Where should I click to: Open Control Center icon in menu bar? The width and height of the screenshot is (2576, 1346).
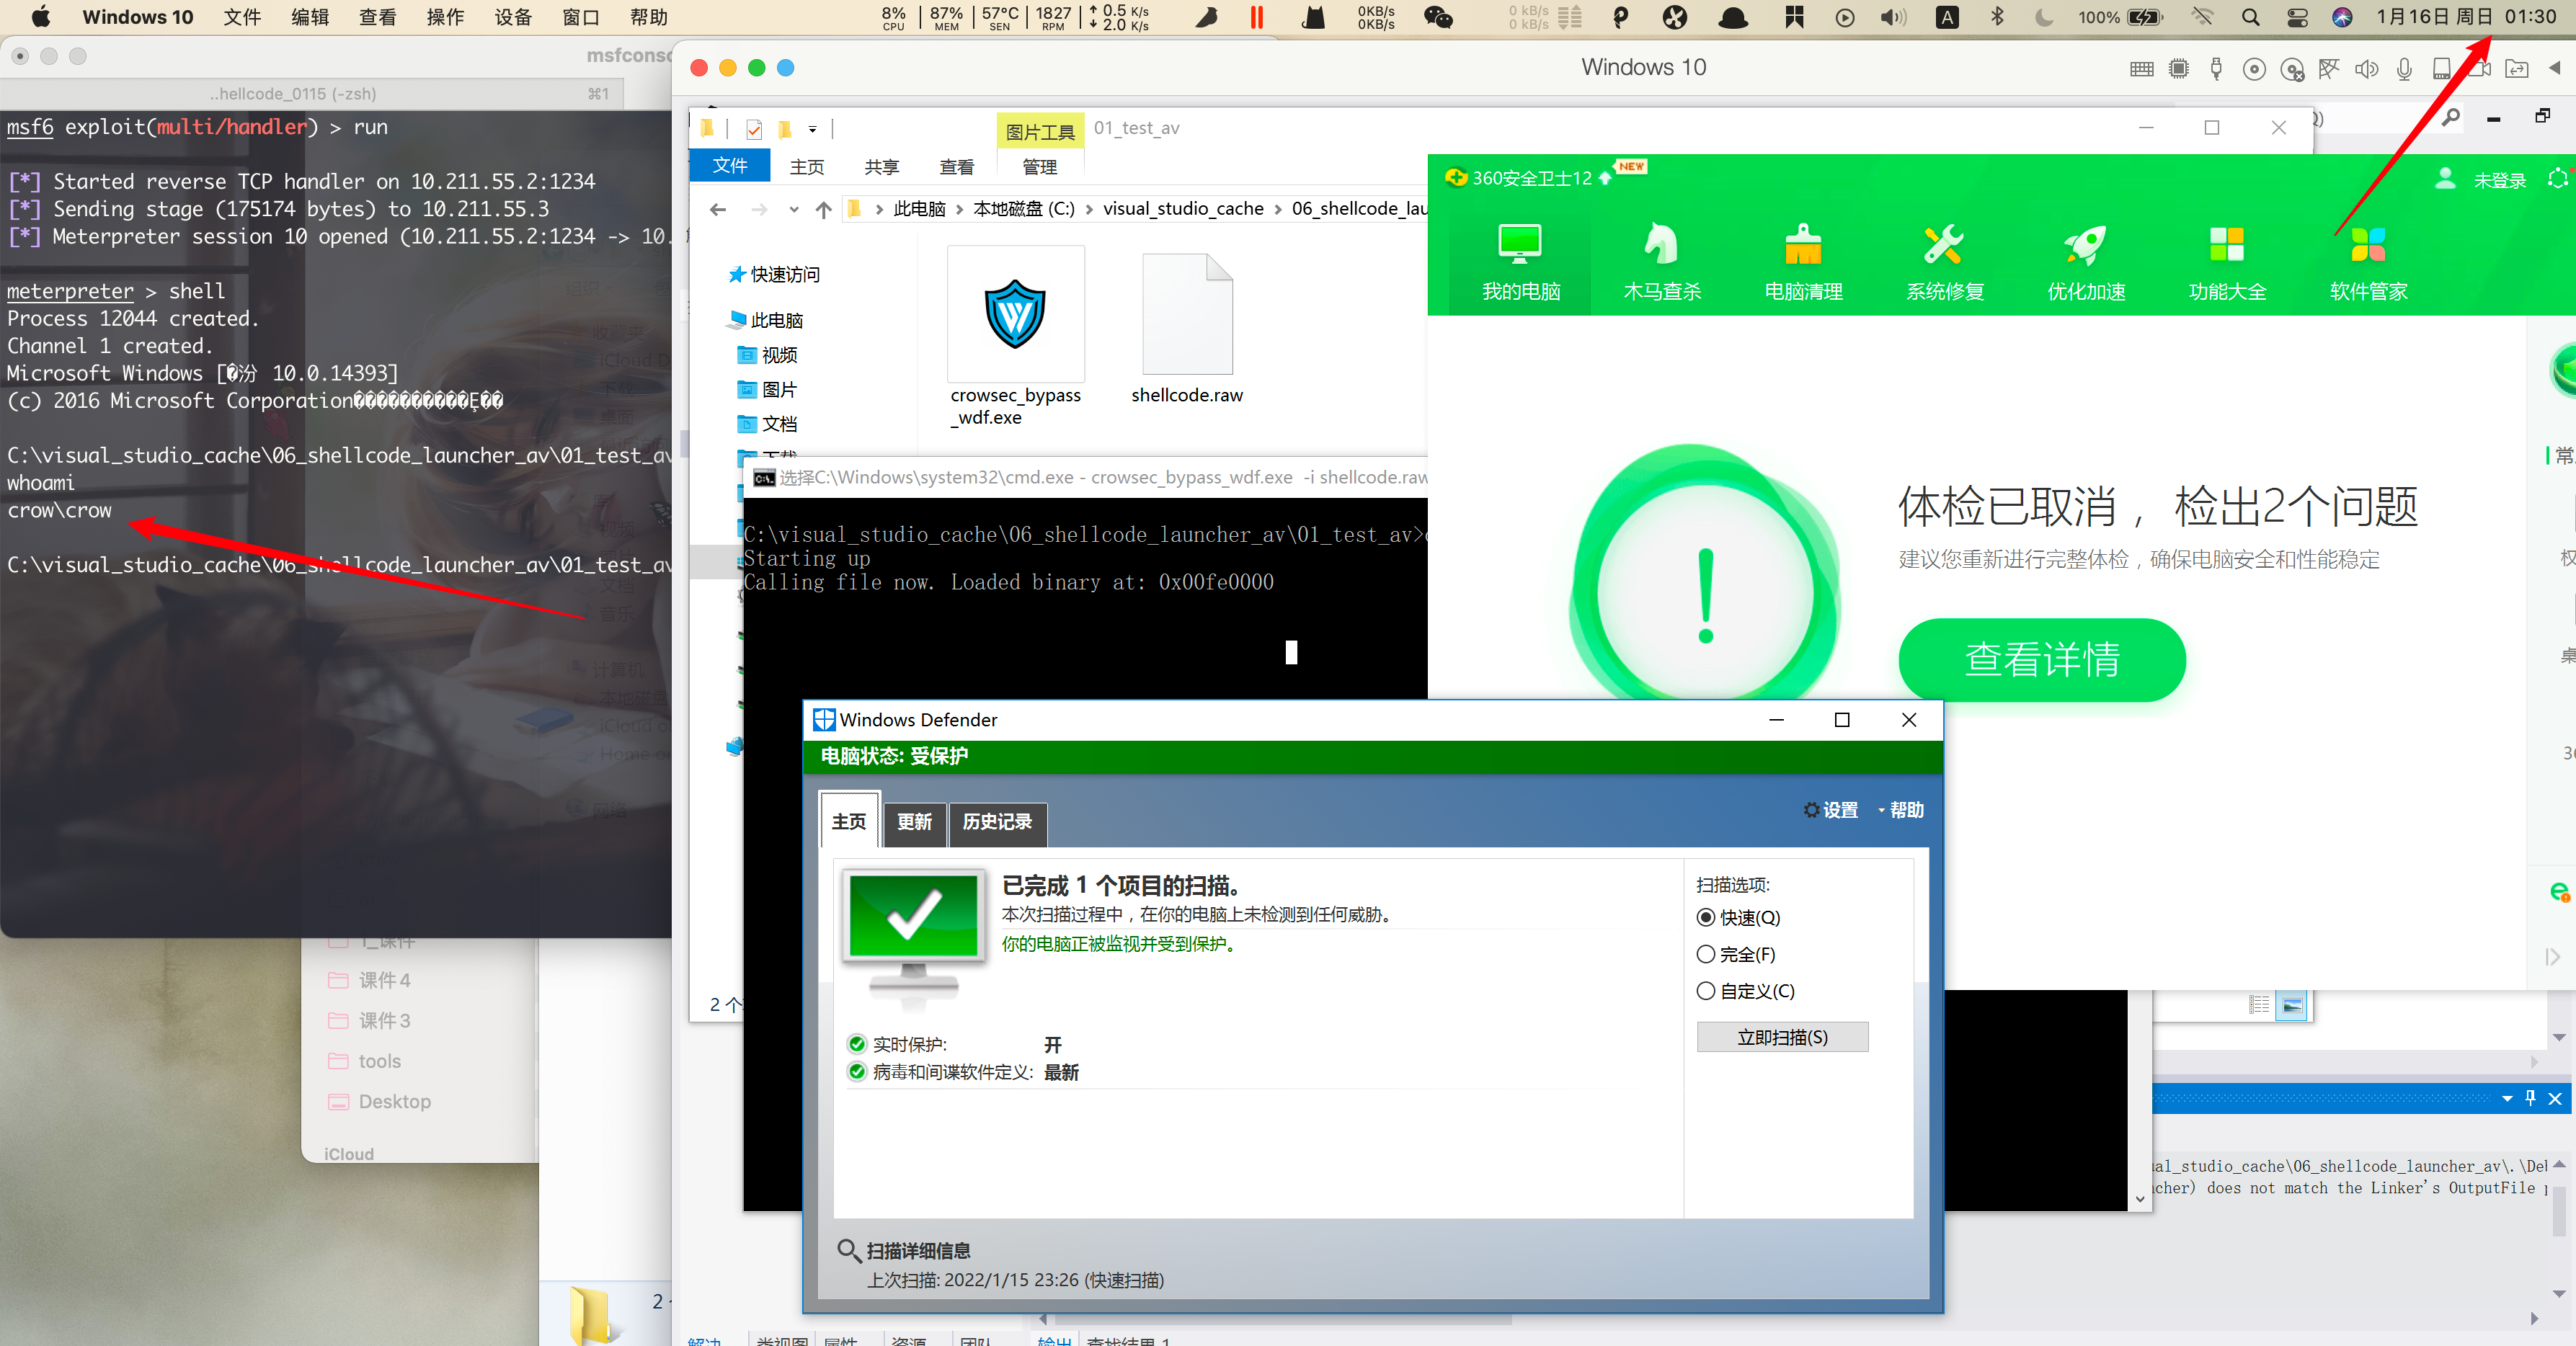pyautogui.click(x=2298, y=17)
